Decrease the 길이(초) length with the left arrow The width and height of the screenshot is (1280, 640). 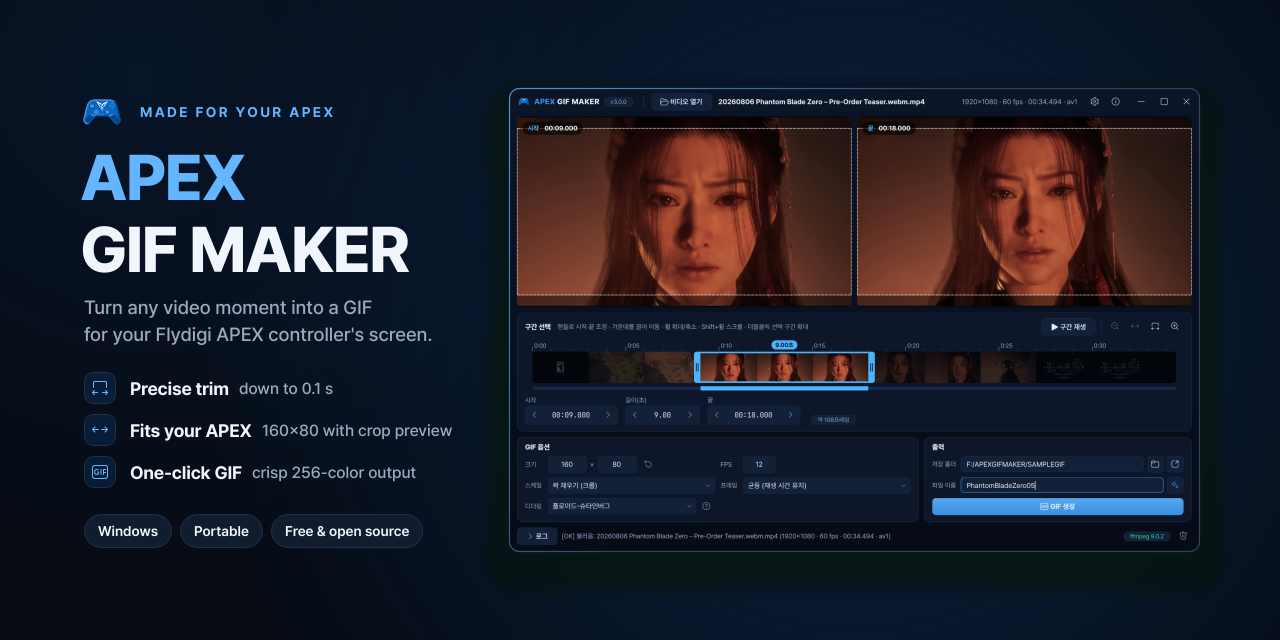tap(635, 415)
